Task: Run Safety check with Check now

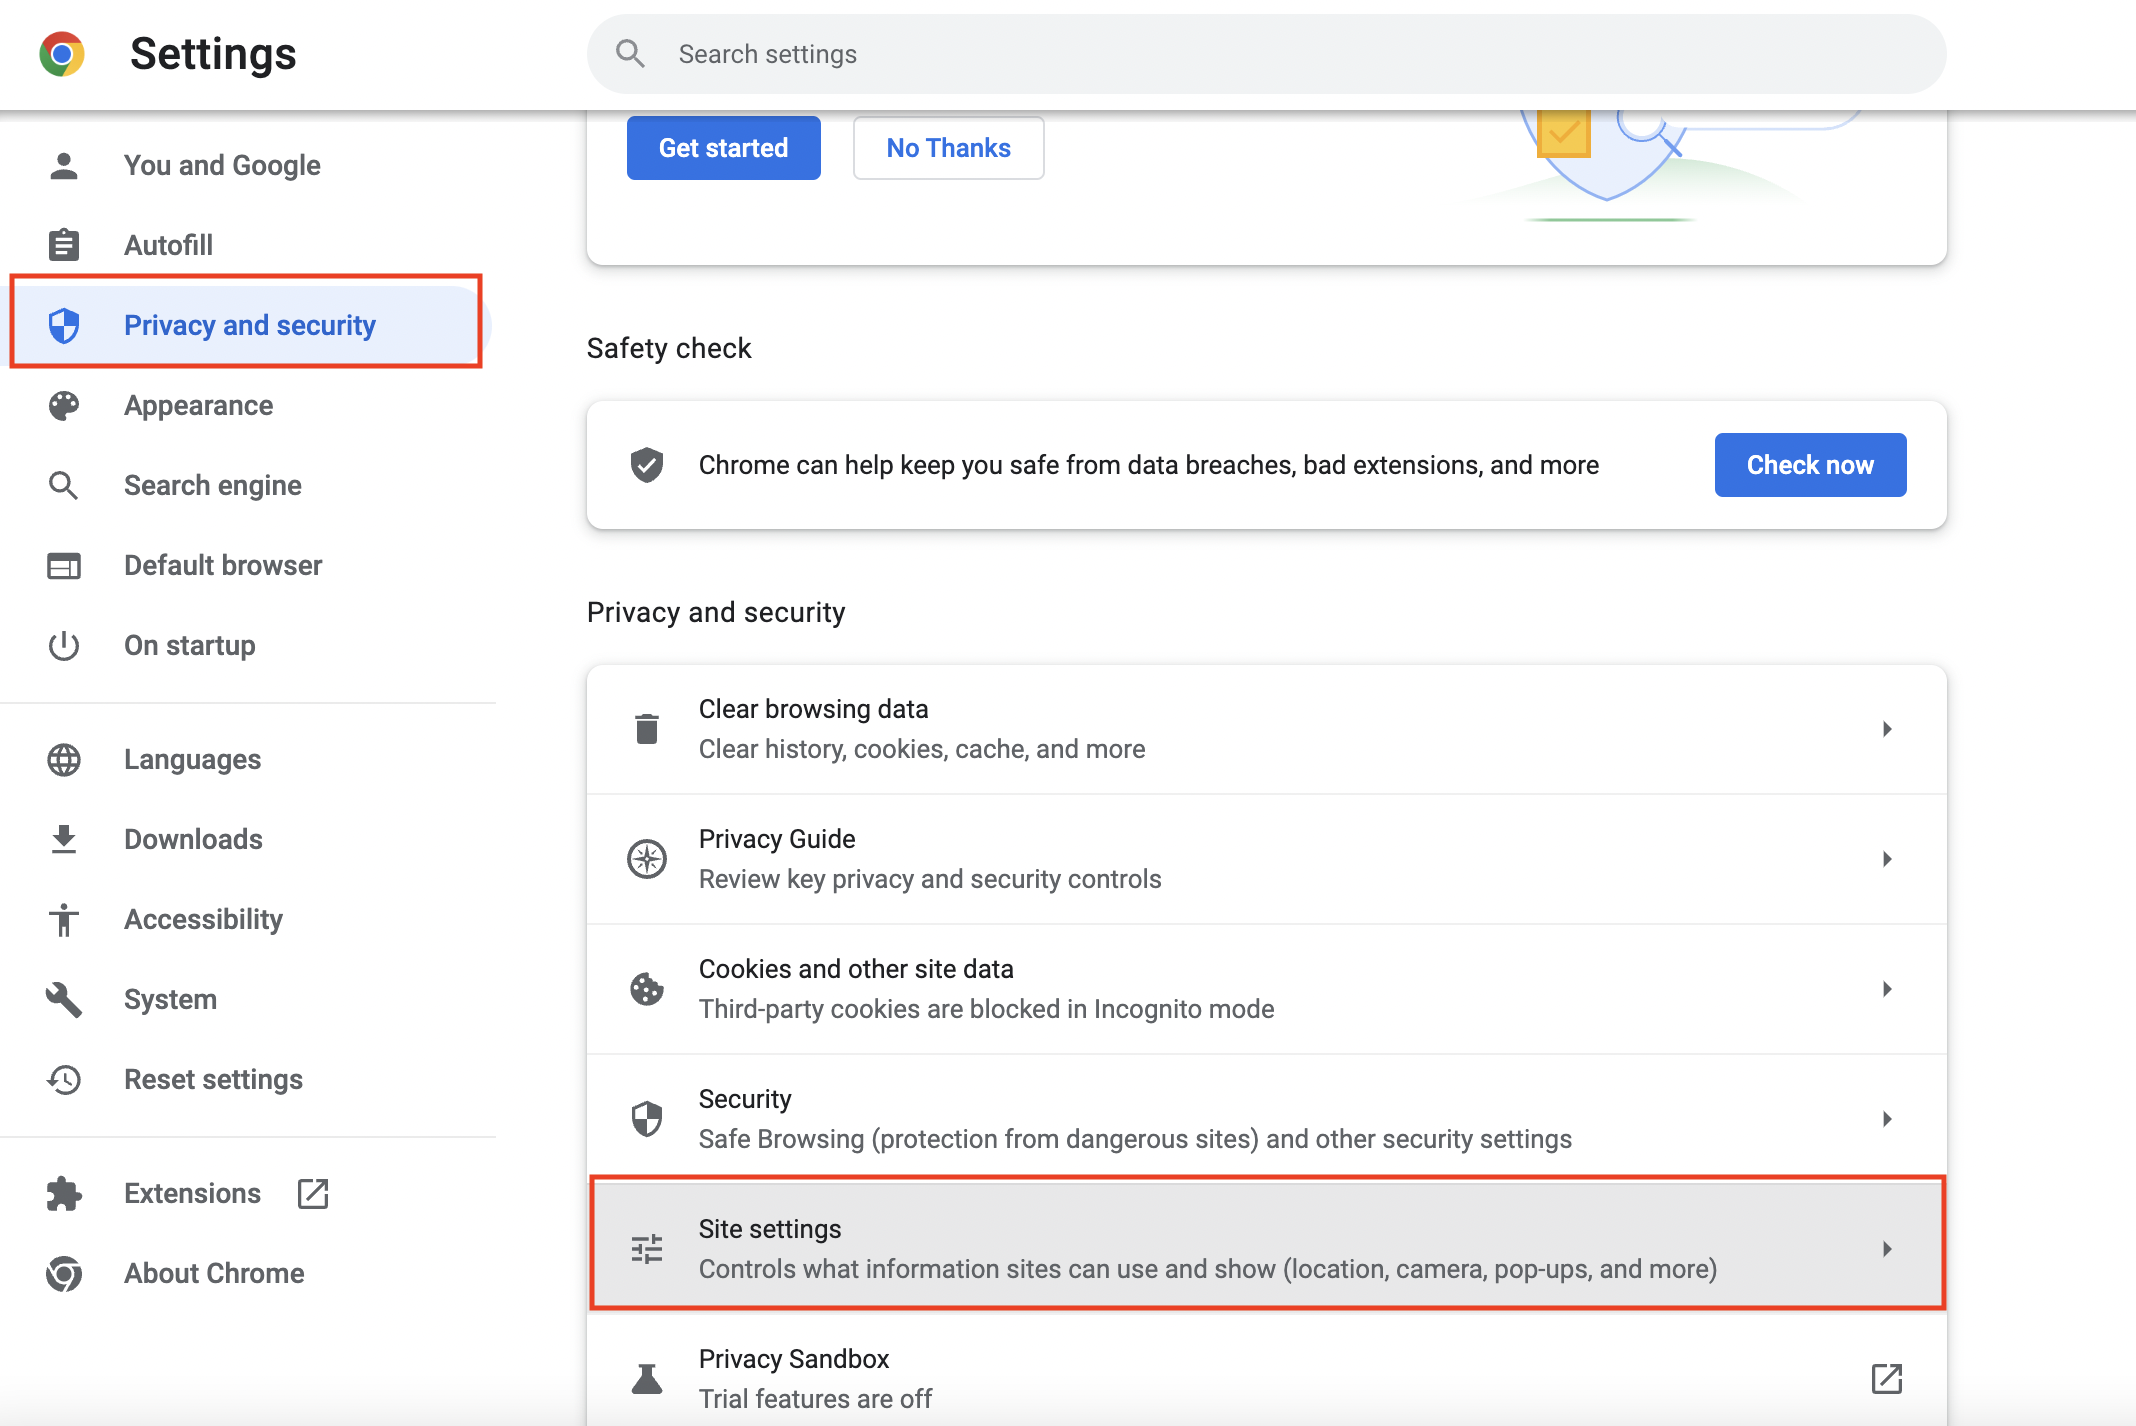Action: (1811, 465)
